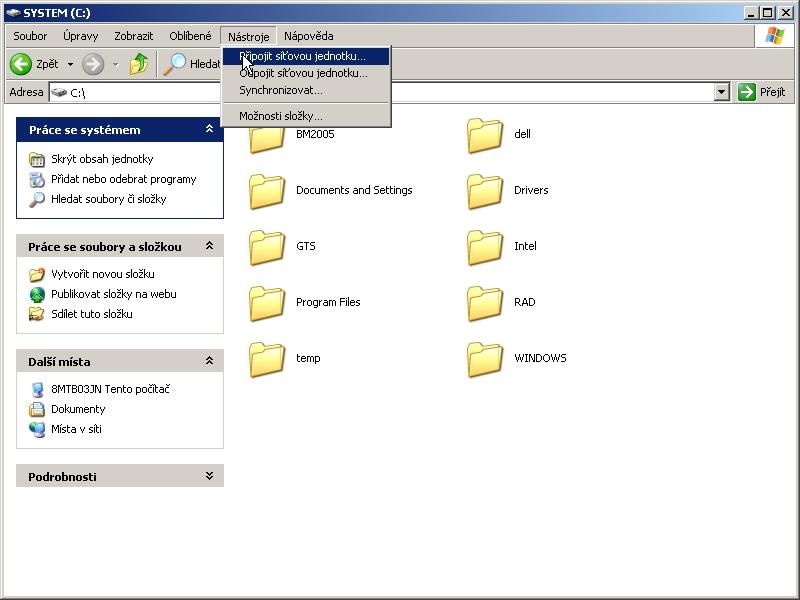Collapse Práce se soubory a složkou panel

[x=209, y=246]
